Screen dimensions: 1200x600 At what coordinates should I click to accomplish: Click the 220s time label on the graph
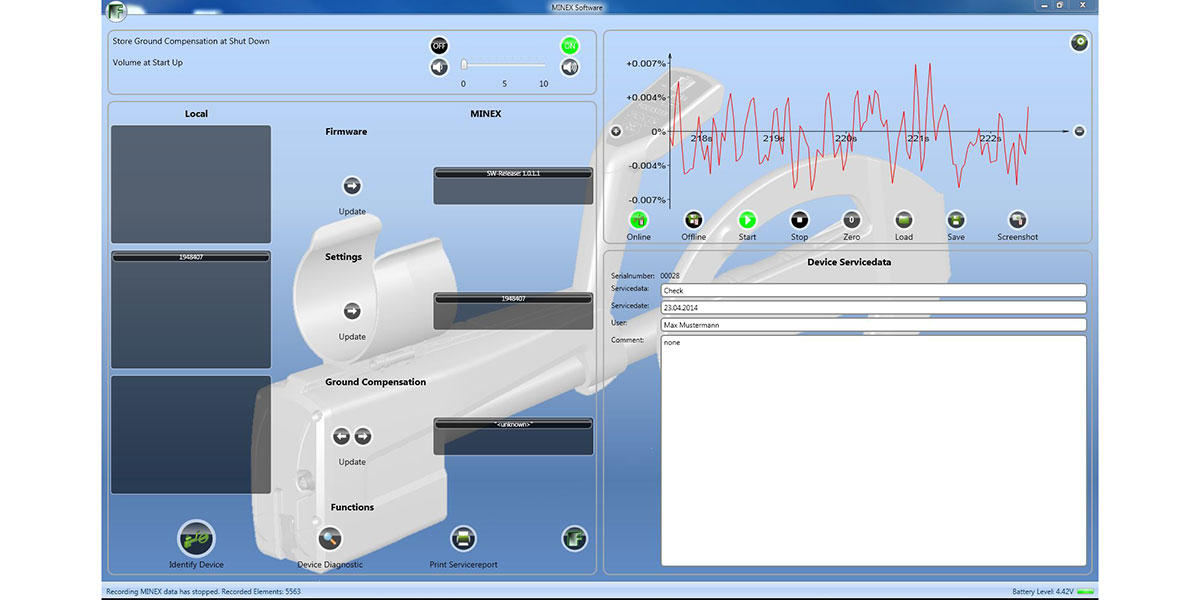click(845, 139)
